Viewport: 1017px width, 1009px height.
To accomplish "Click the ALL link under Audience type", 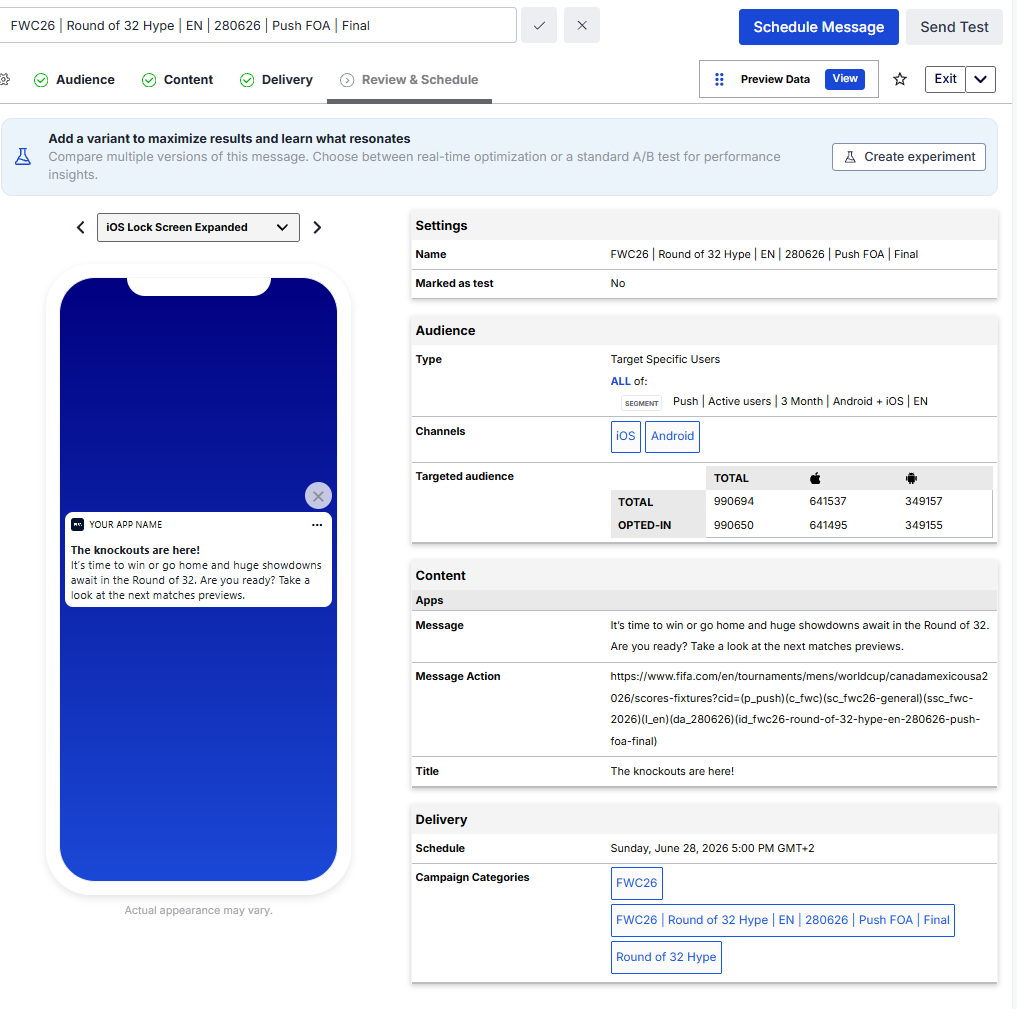I will click(x=620, y=381).
